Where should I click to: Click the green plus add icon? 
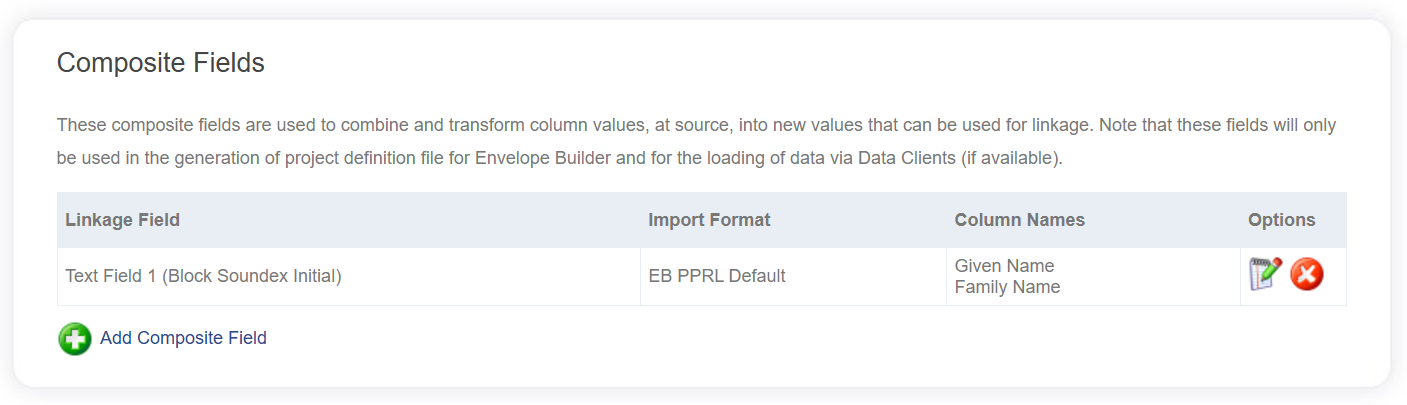(75, 339)
